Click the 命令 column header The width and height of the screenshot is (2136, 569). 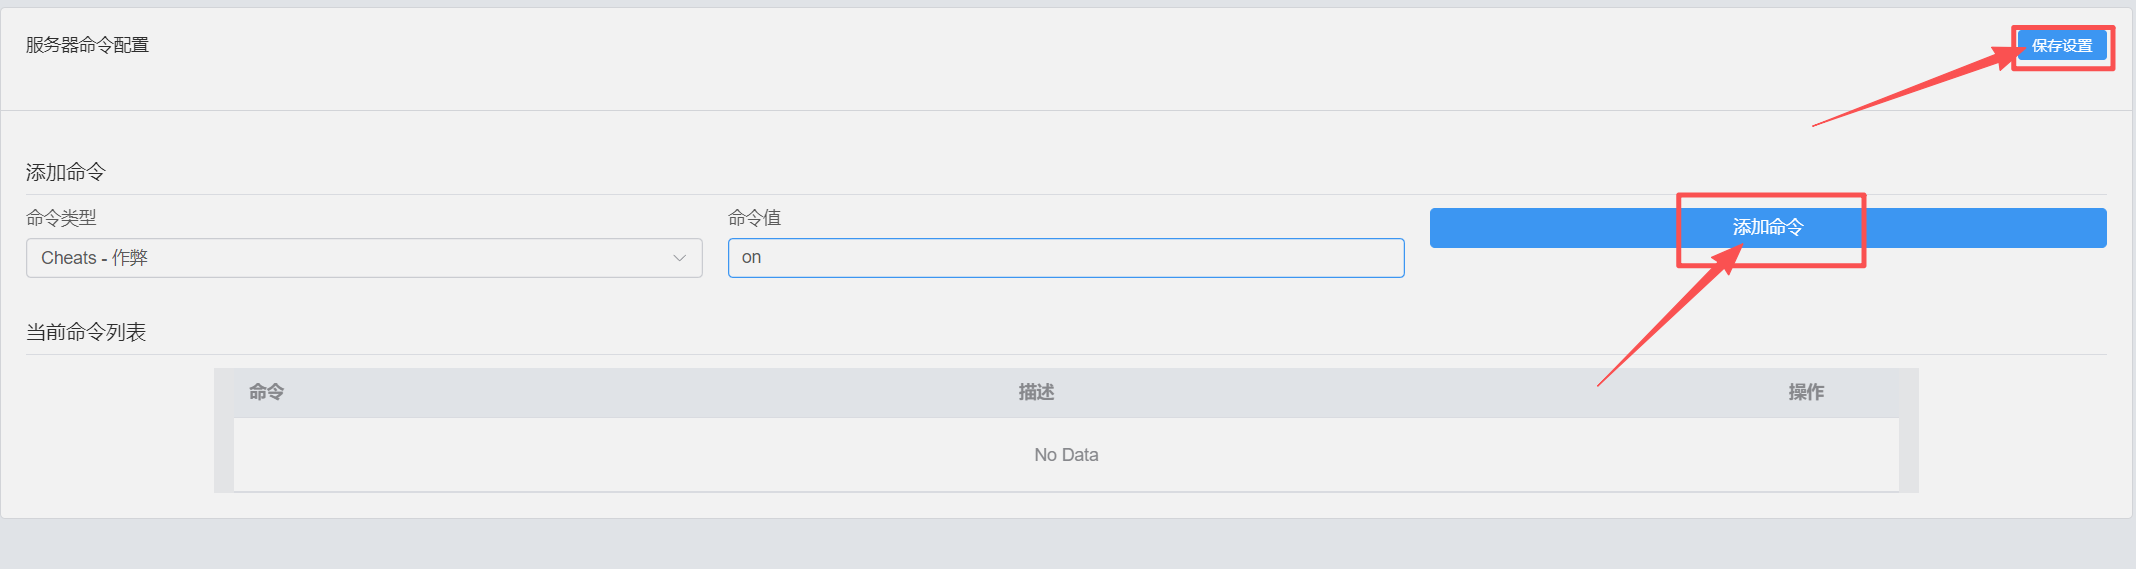tap(267, 392)
